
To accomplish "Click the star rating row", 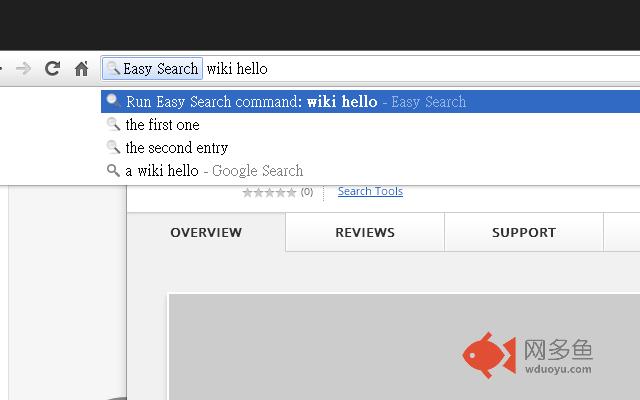I will (270, 192).
